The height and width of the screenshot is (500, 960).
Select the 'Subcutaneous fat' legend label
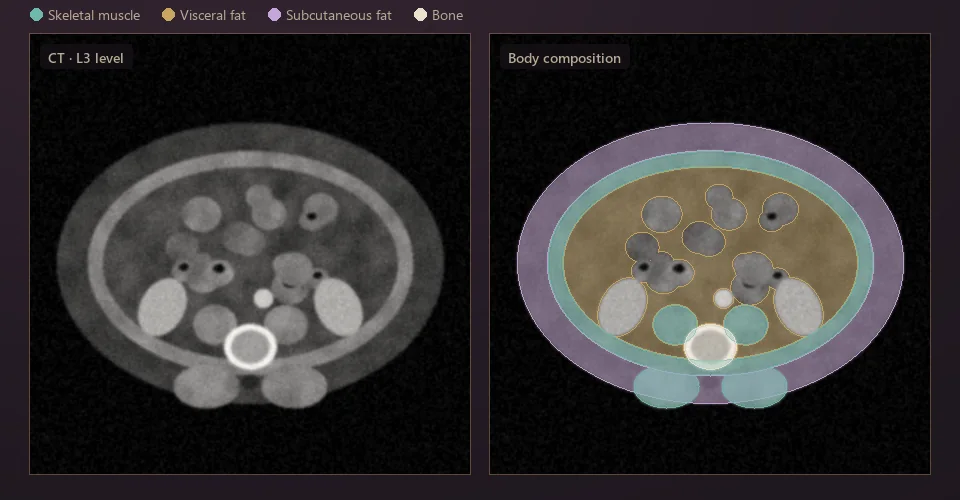click(339, 15)
